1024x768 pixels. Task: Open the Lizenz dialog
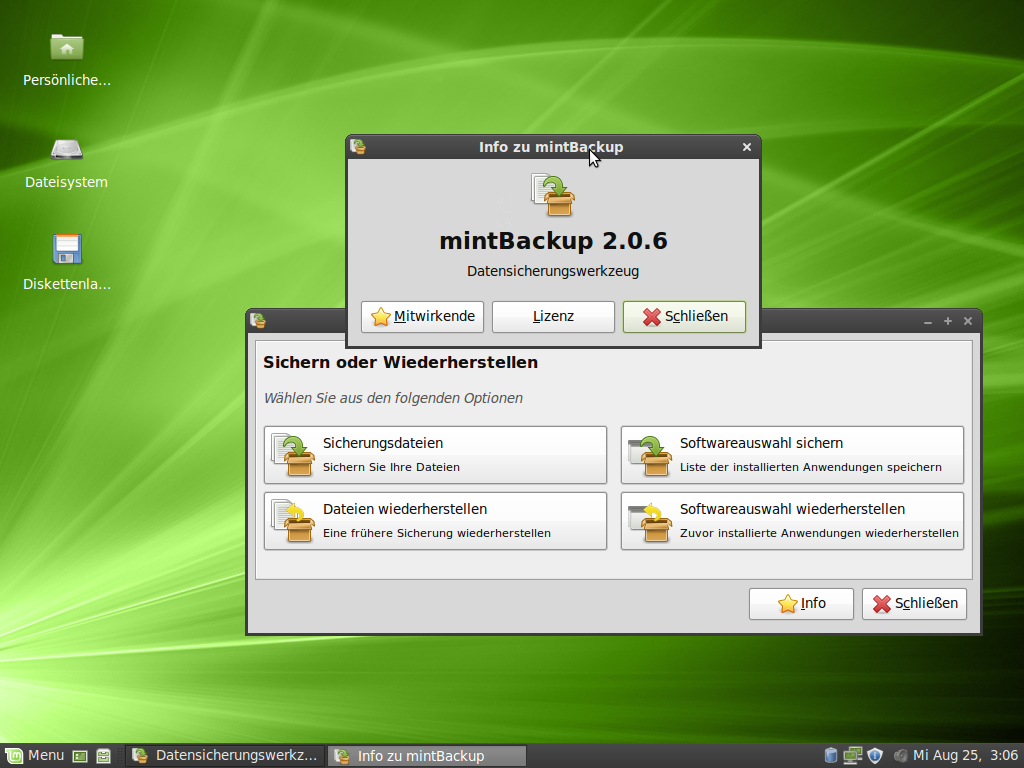pos(553,316)
